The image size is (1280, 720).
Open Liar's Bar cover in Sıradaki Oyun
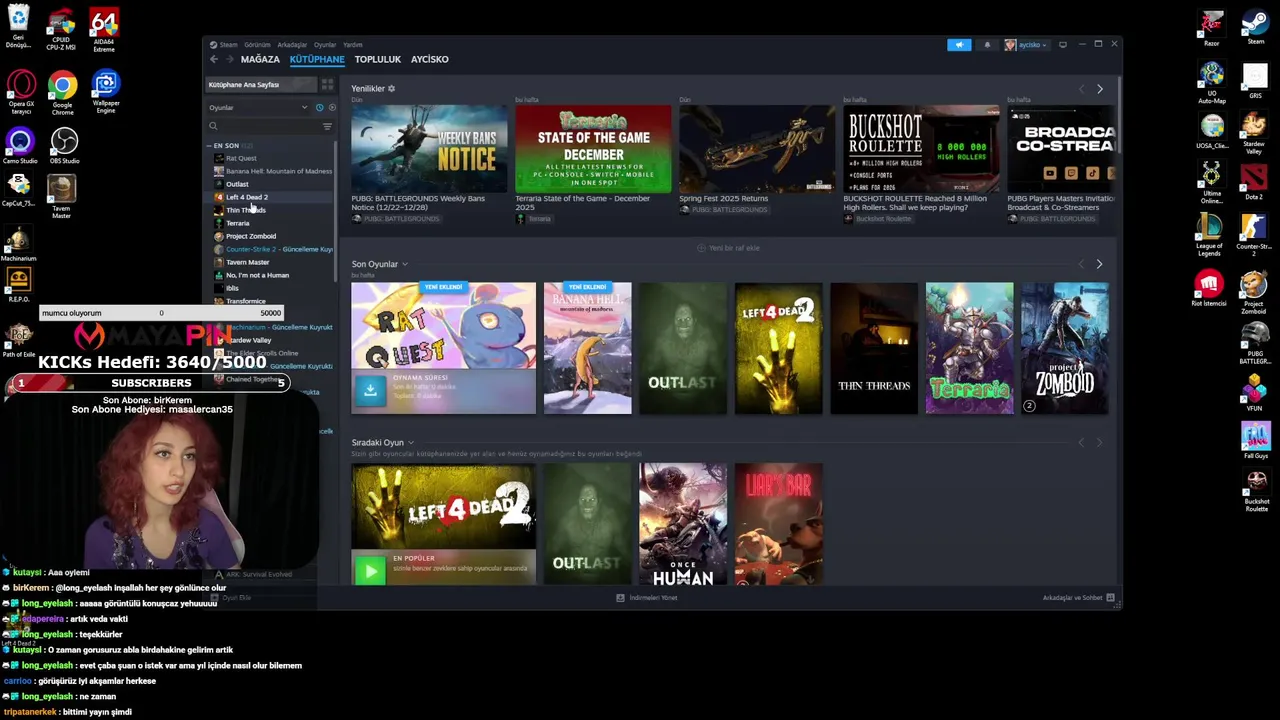779,524
